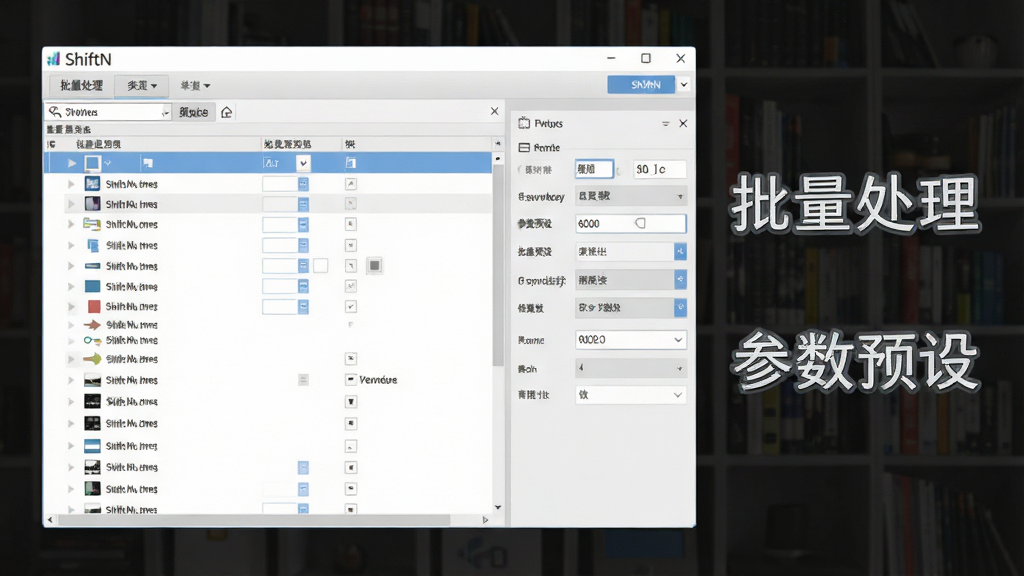Screen dimensions: 1024x576
Task: Open the dropdown arrow in the highlighted row
Action: (303, 163)
